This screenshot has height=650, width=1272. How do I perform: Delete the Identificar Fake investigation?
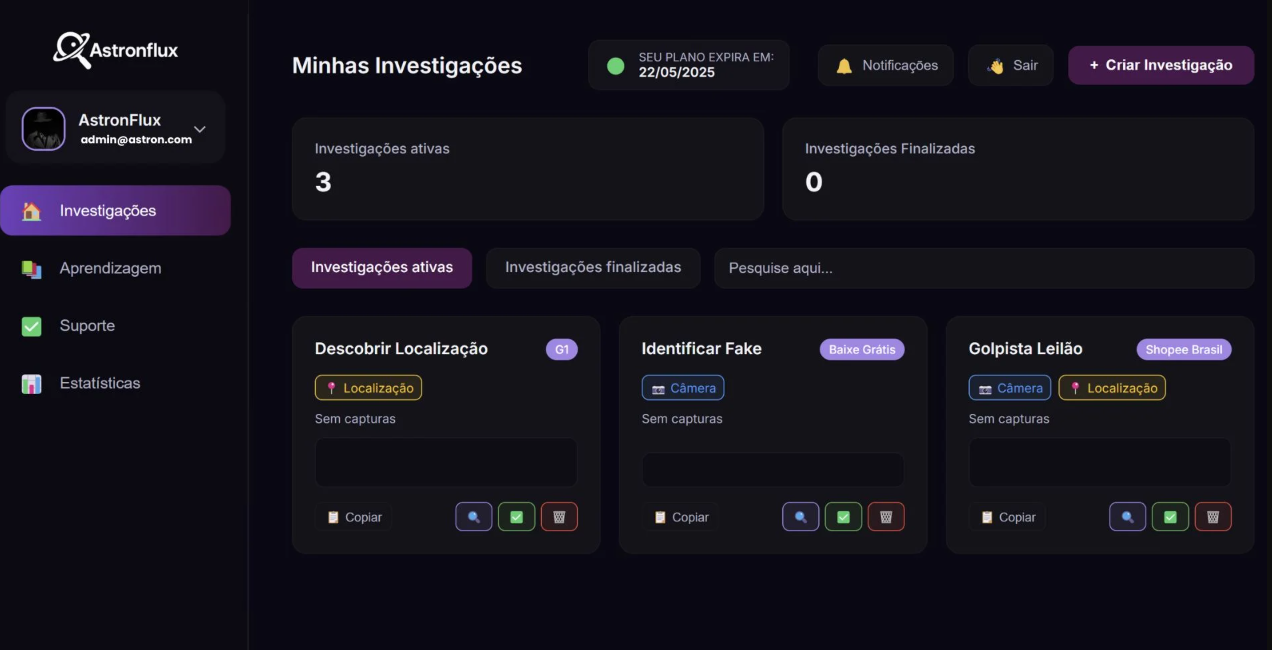886,517
